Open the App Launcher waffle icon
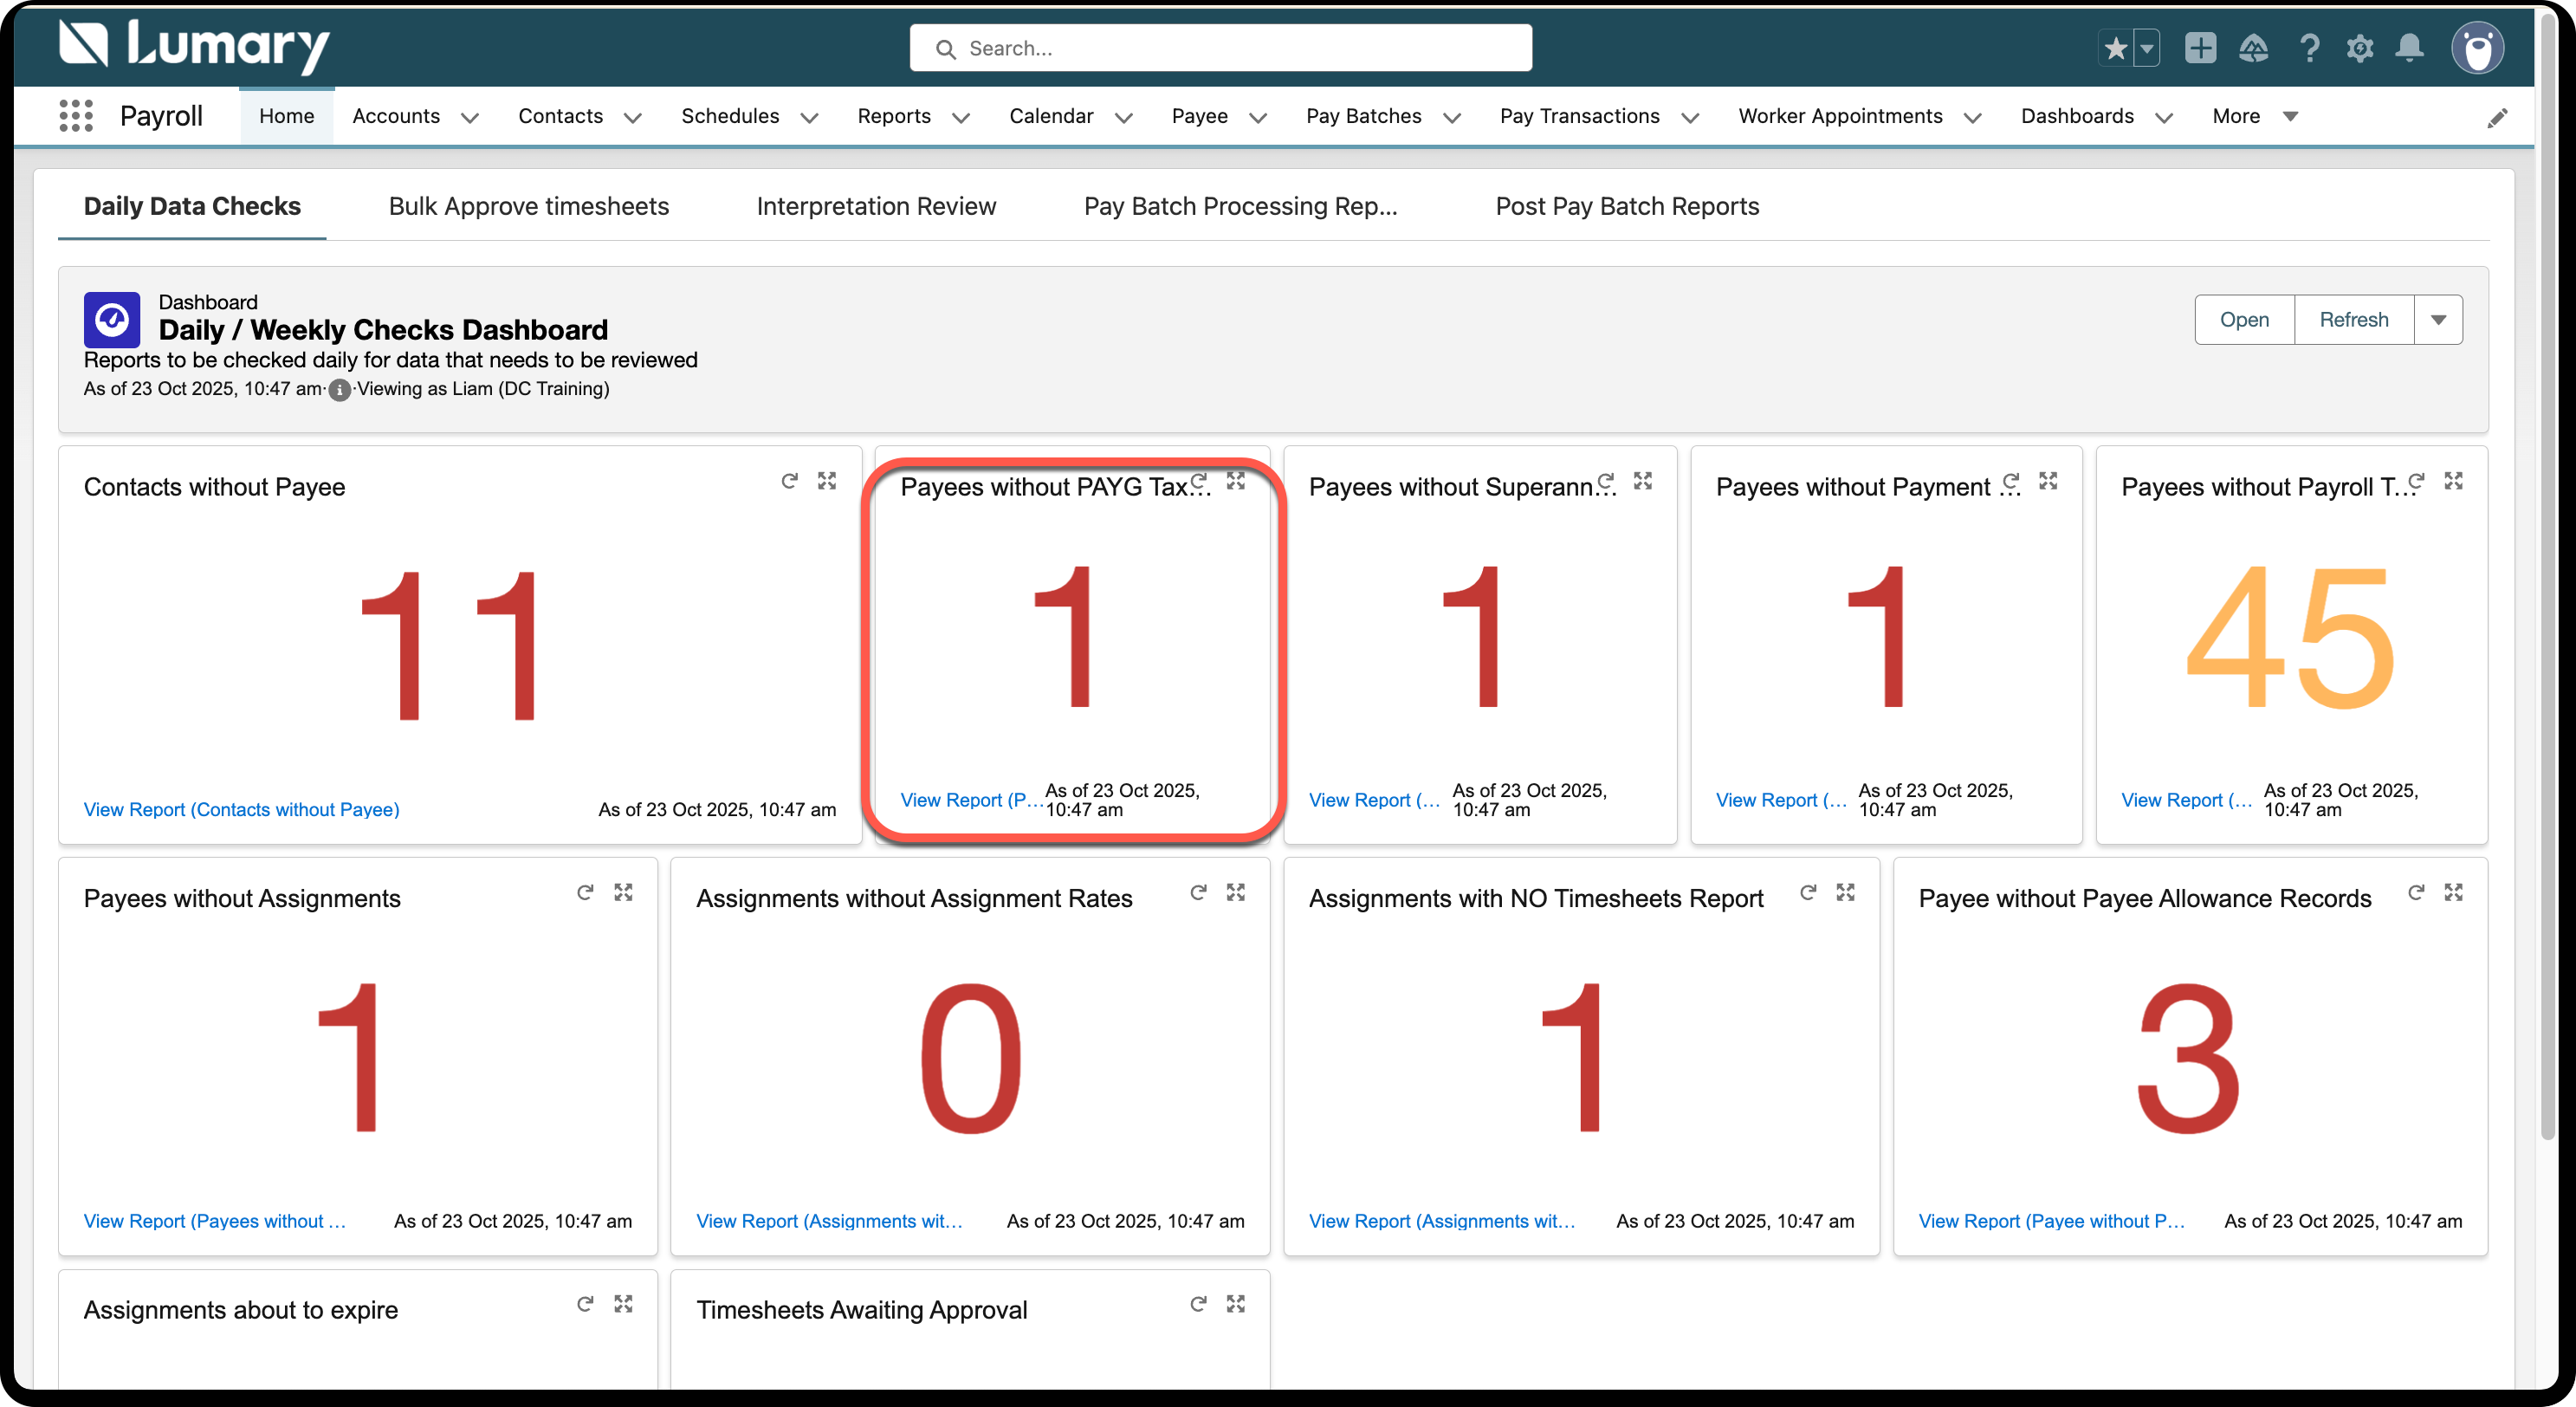The width and height of the screenshot is (2576, 1407). coord(76,116)
